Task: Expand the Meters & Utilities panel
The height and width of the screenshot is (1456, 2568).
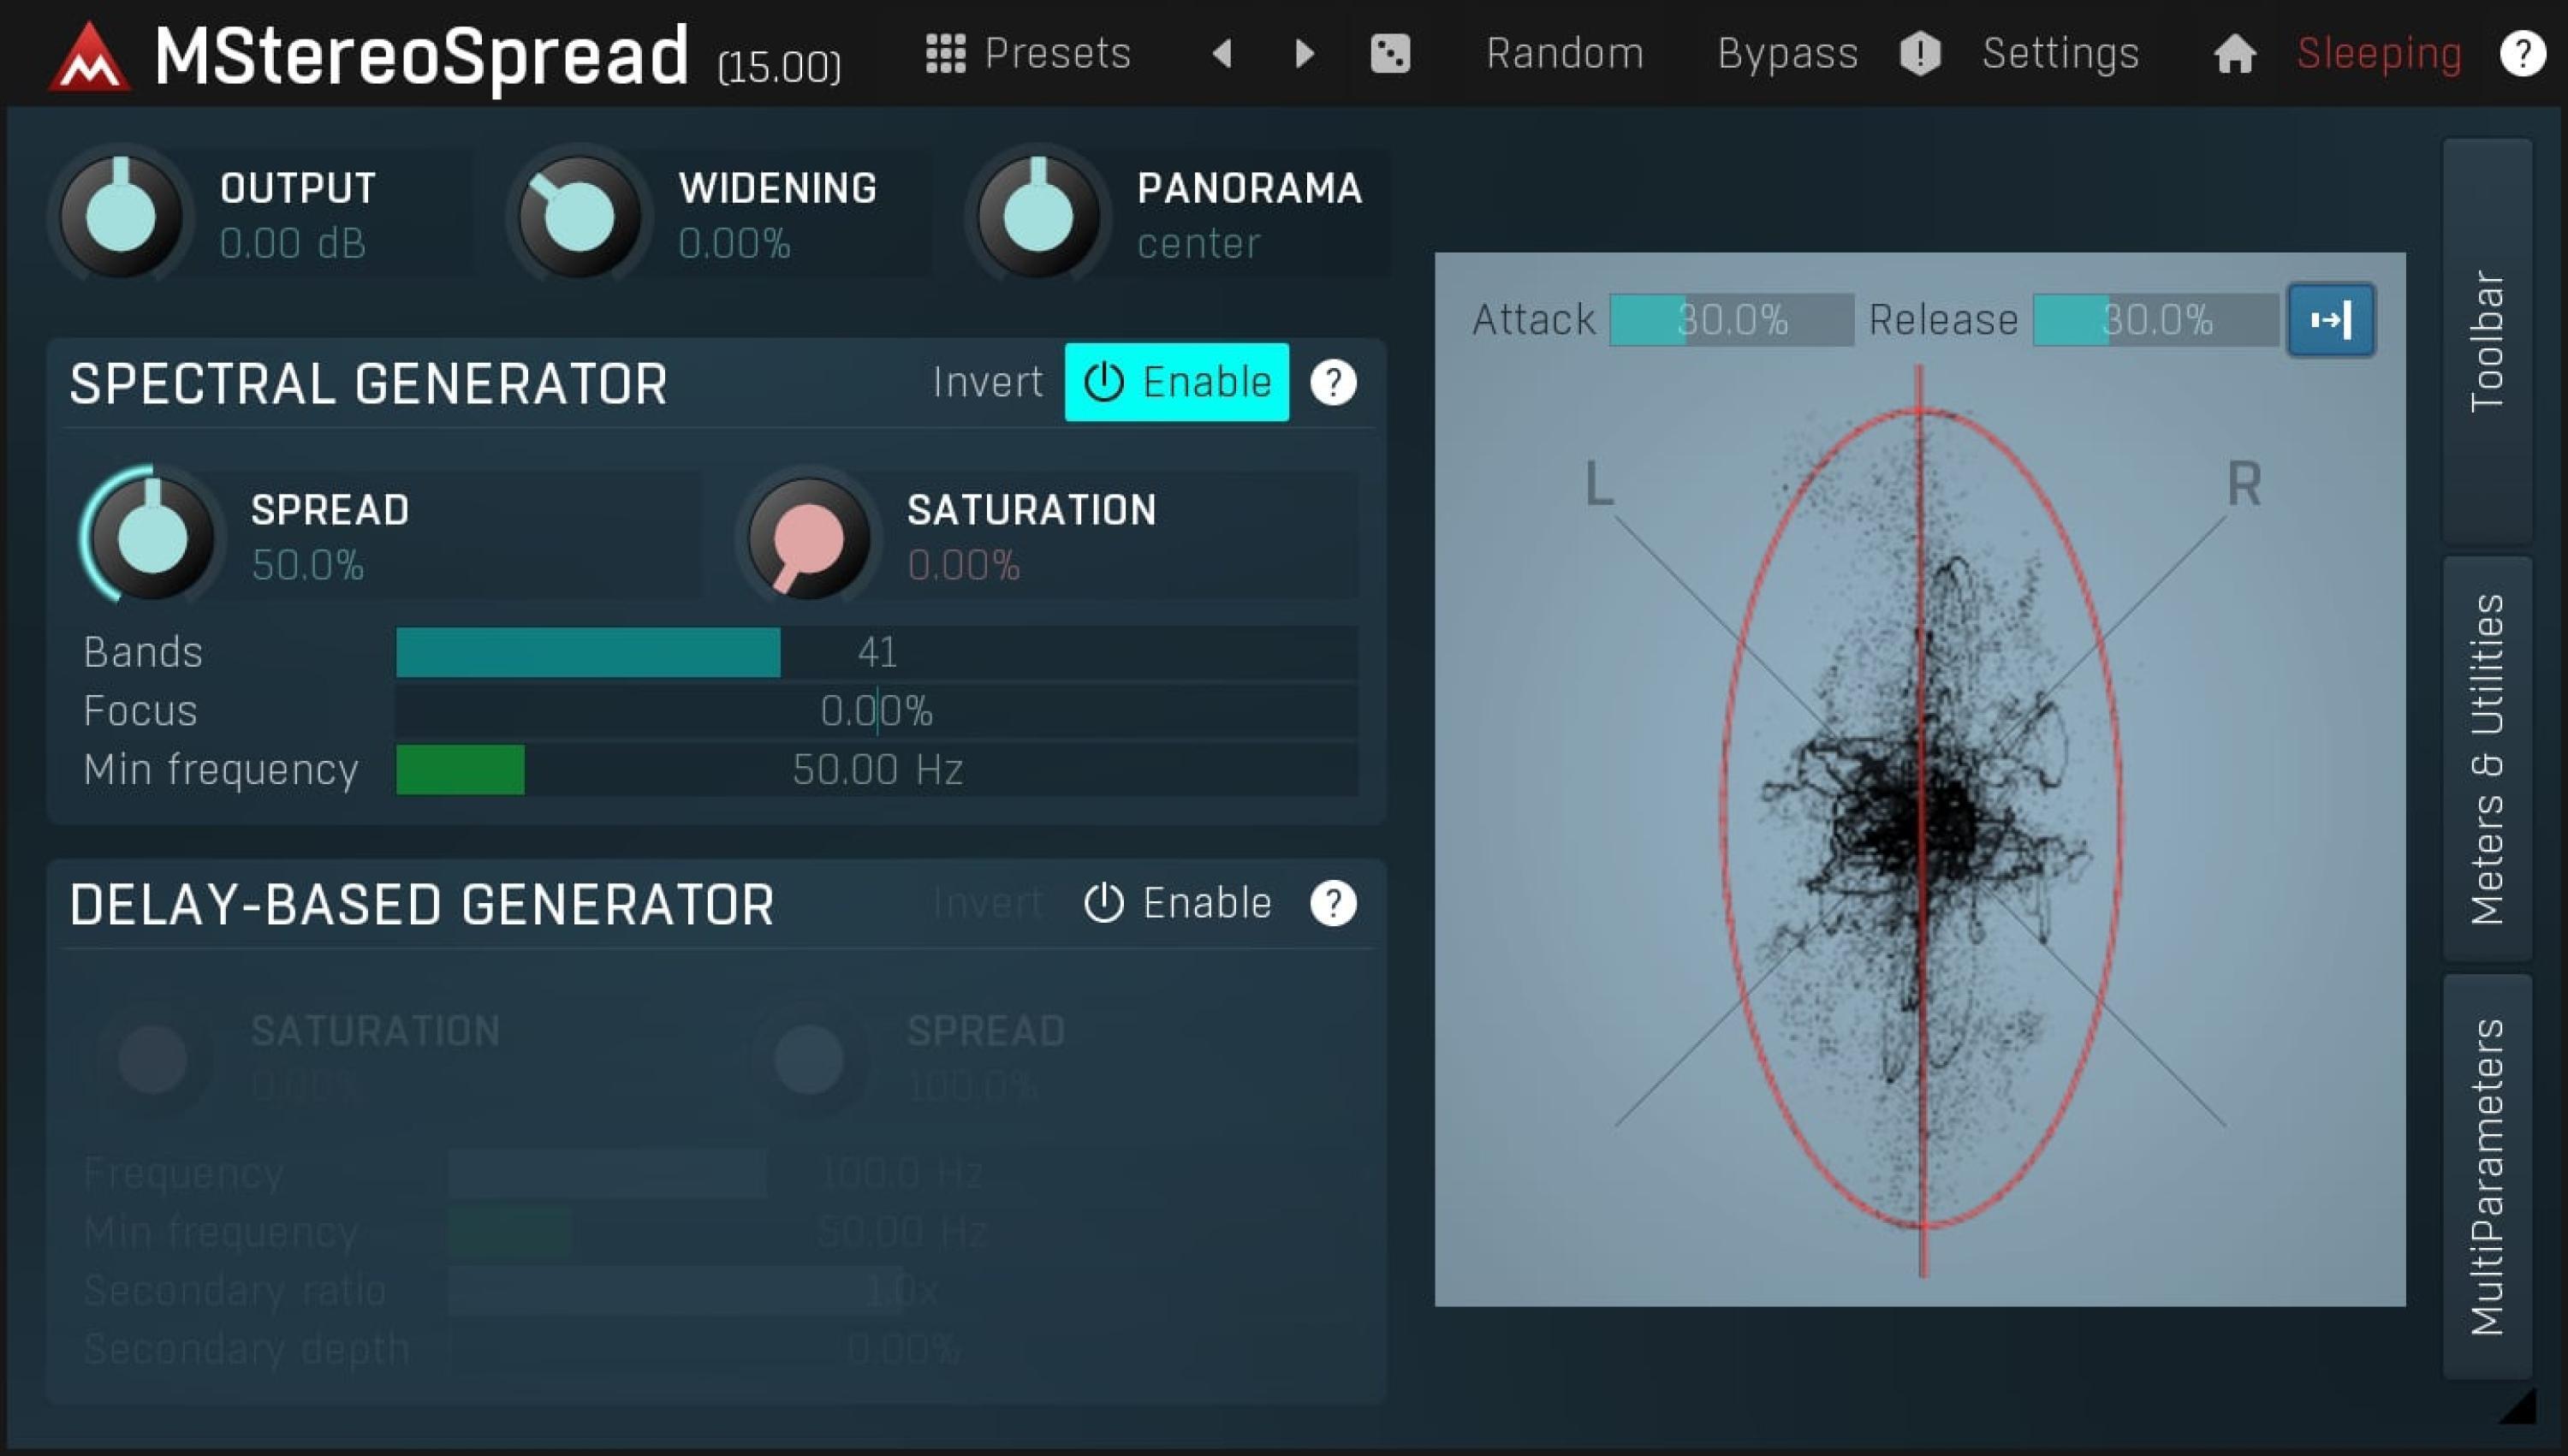Action: tap(2486, 758)
